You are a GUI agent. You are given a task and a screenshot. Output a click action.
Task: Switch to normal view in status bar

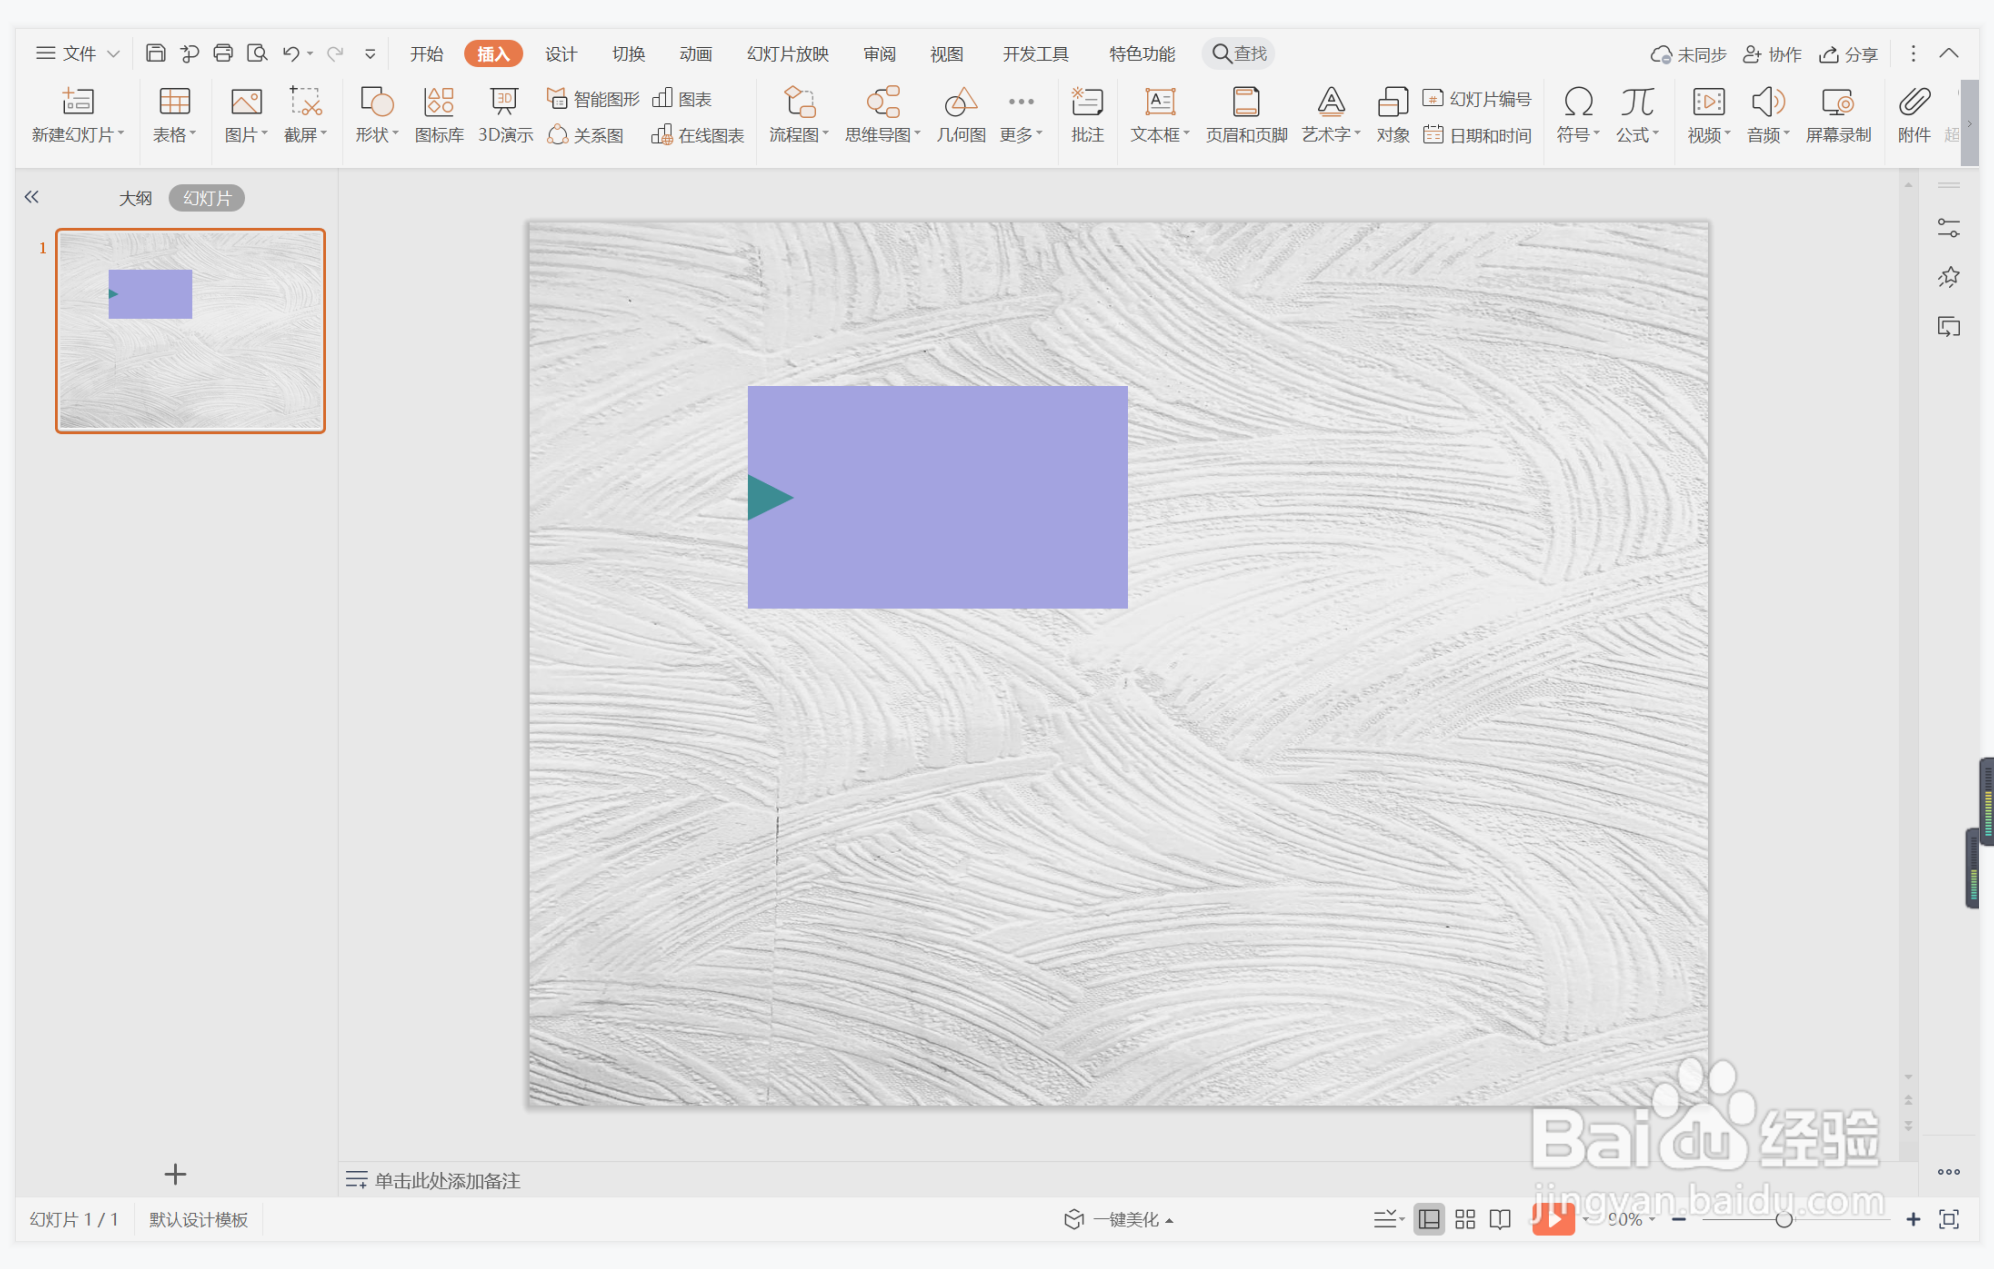click(x=1429, y=1219)
